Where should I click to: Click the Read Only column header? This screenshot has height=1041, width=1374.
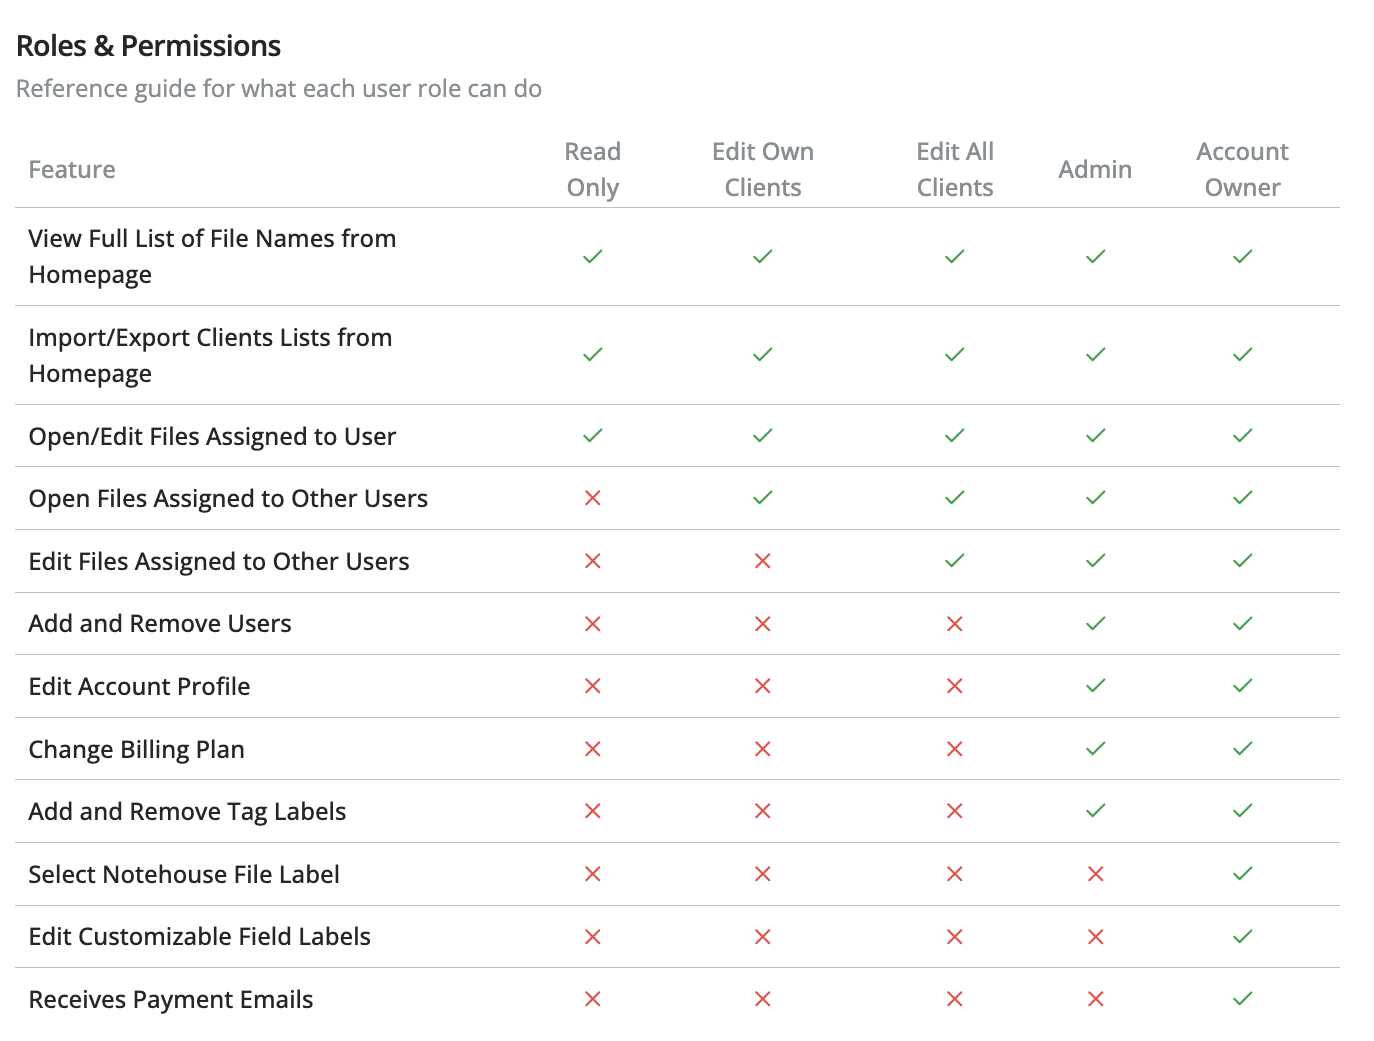(592, 168)
